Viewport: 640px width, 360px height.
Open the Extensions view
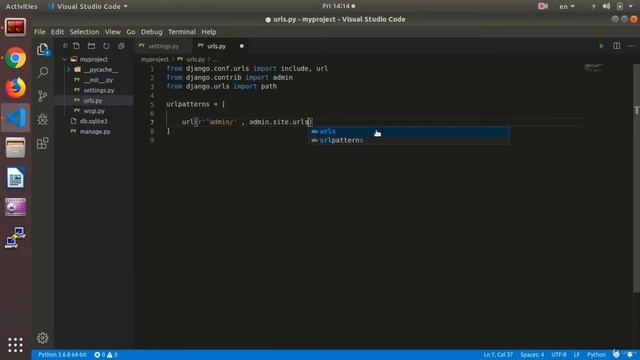pyautogui.click(x=42, y=143)
